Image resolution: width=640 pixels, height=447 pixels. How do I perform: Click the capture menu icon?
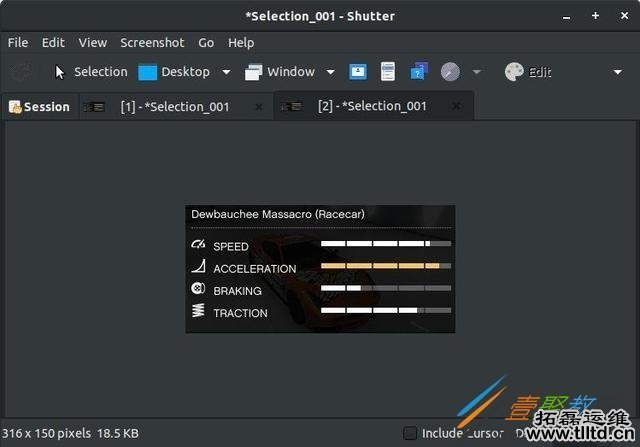click(358, 72)
